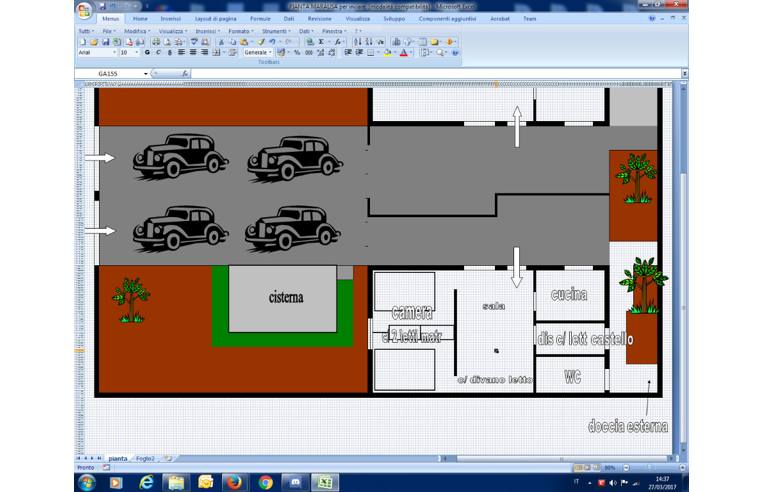This screenshot has height=492, width=764.
Task: Switch to the Foglio2 sheet tab
Action: tap(146, 458)
